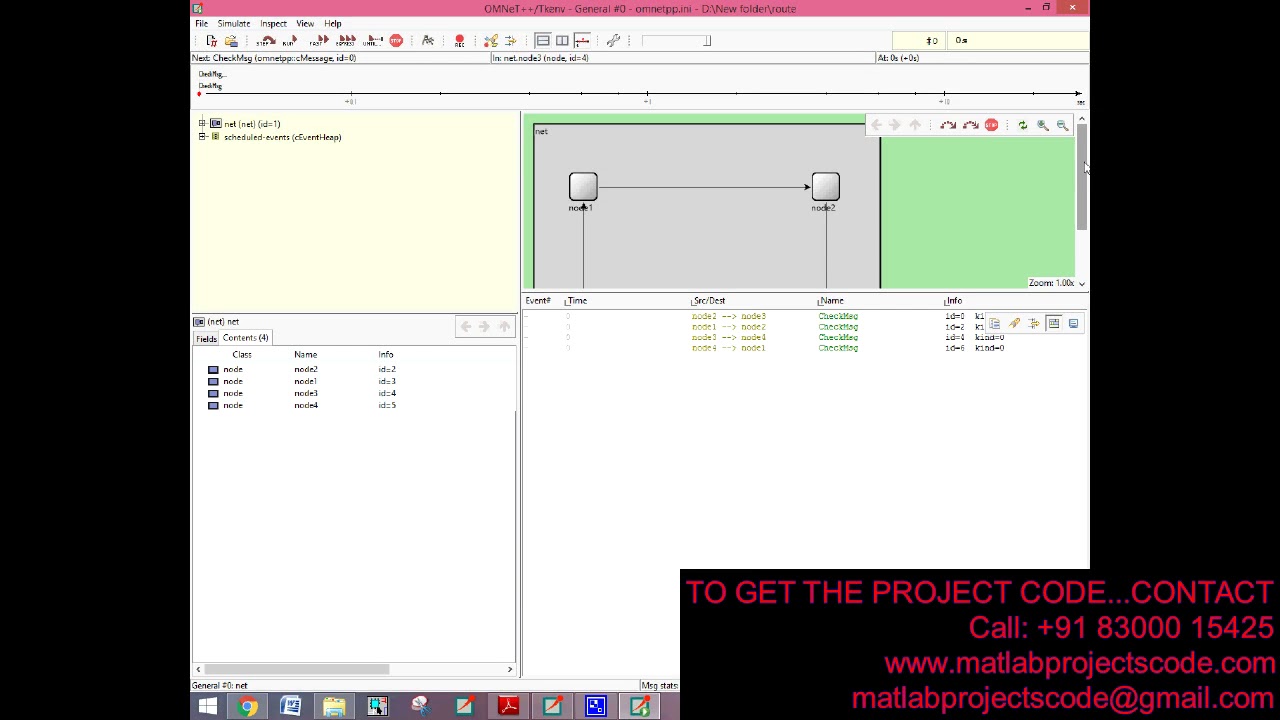Click the animation speed slider

pos(676,41)
